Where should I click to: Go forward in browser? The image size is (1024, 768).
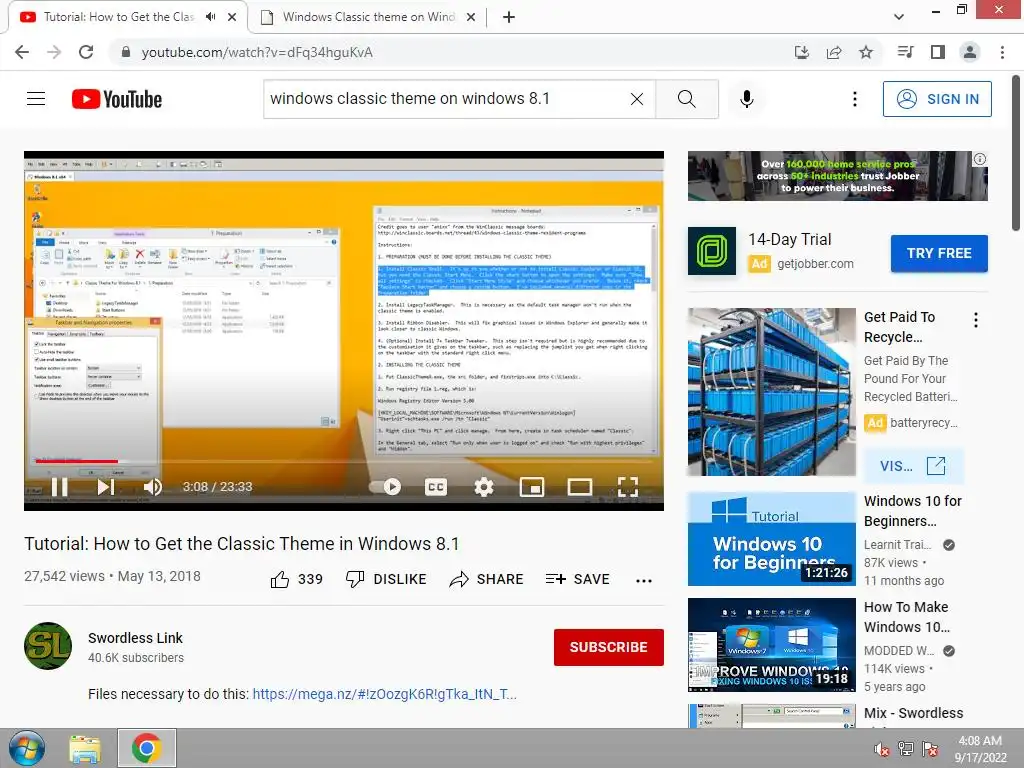click(54, 52)
